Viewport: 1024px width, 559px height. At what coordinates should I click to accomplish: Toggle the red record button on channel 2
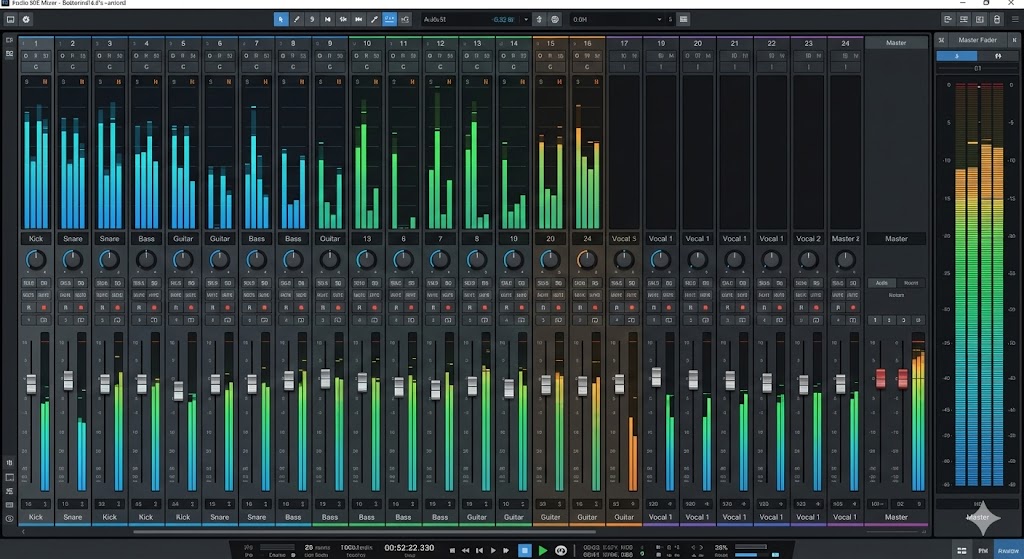tap(80, 309)
